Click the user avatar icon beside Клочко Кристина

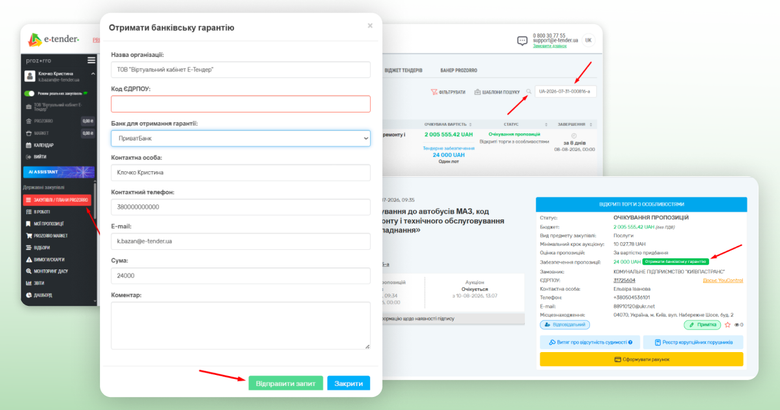tap(30, 76)
